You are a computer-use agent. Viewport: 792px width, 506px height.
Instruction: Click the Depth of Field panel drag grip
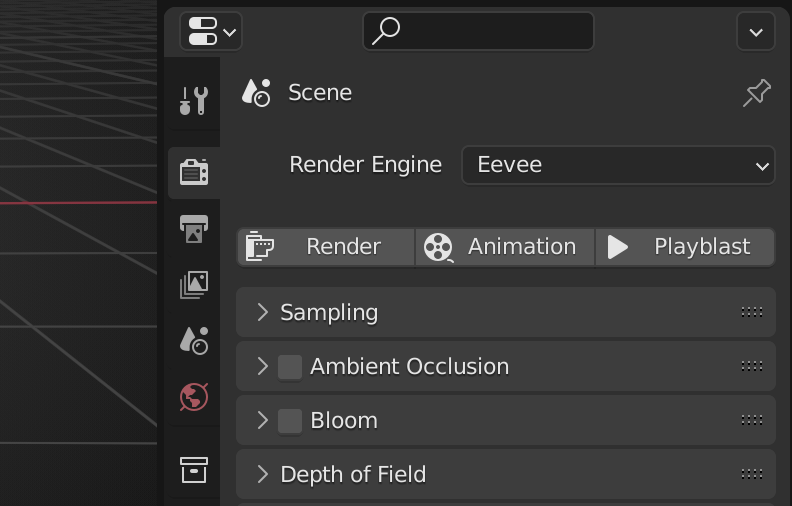point(752,474)
